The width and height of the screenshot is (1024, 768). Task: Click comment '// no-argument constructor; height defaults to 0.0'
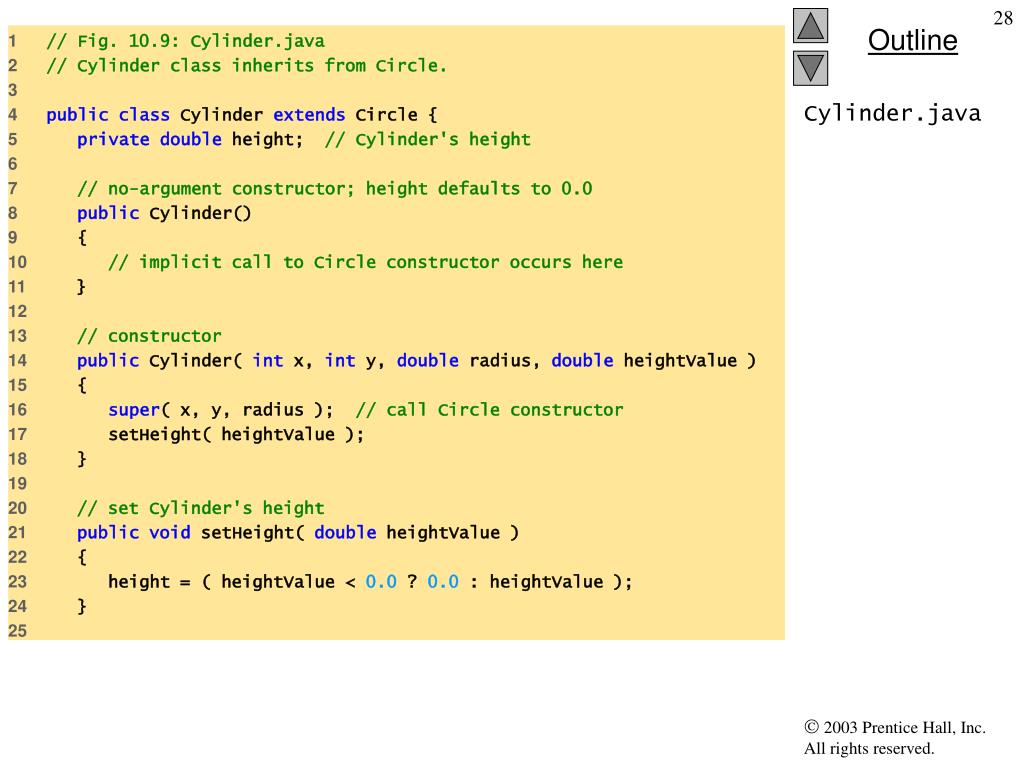334,189
